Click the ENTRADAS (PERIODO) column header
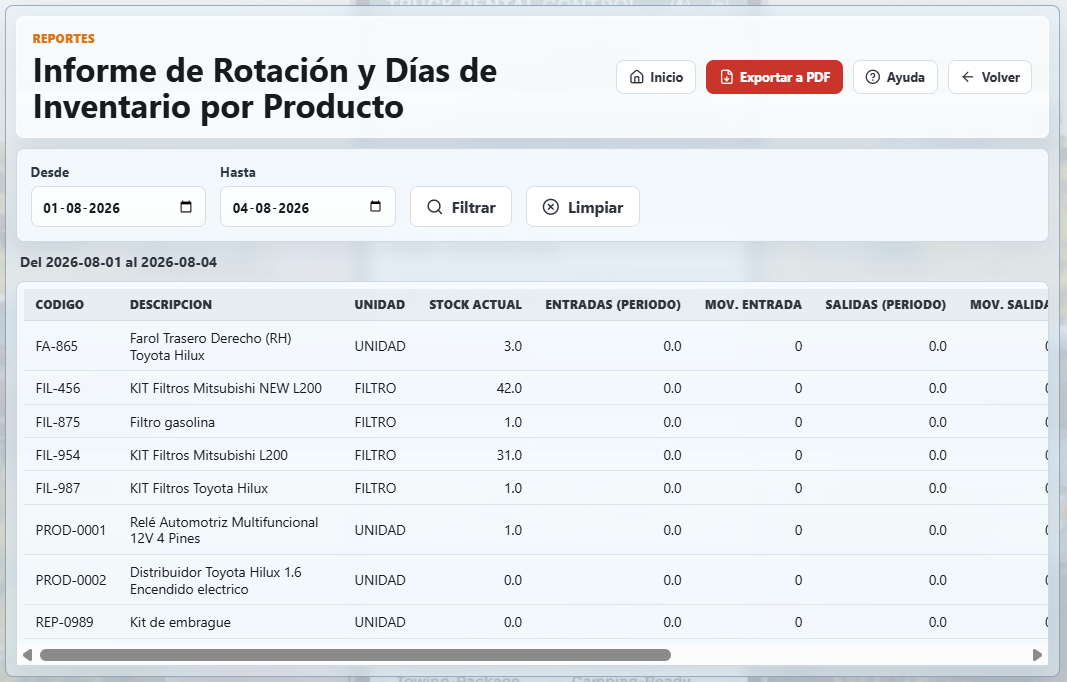Image resolution: width=1067 pixels, height=682 pixels. point(612,304)
